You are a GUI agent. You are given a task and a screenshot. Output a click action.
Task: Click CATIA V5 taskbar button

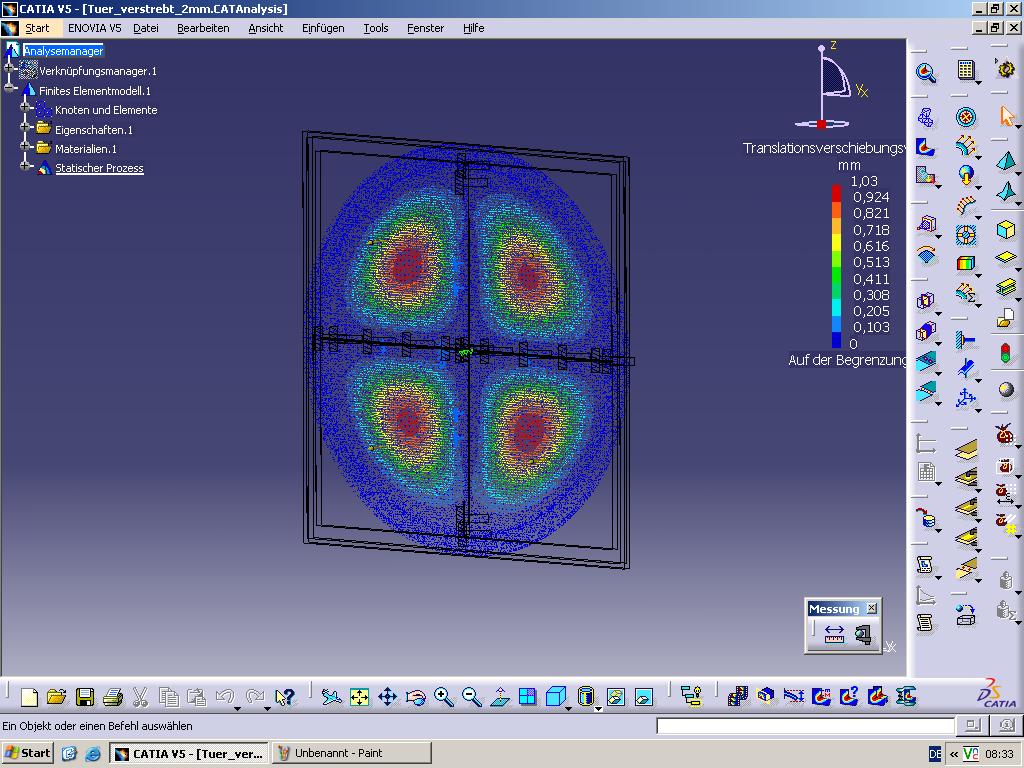coord(189,753)
